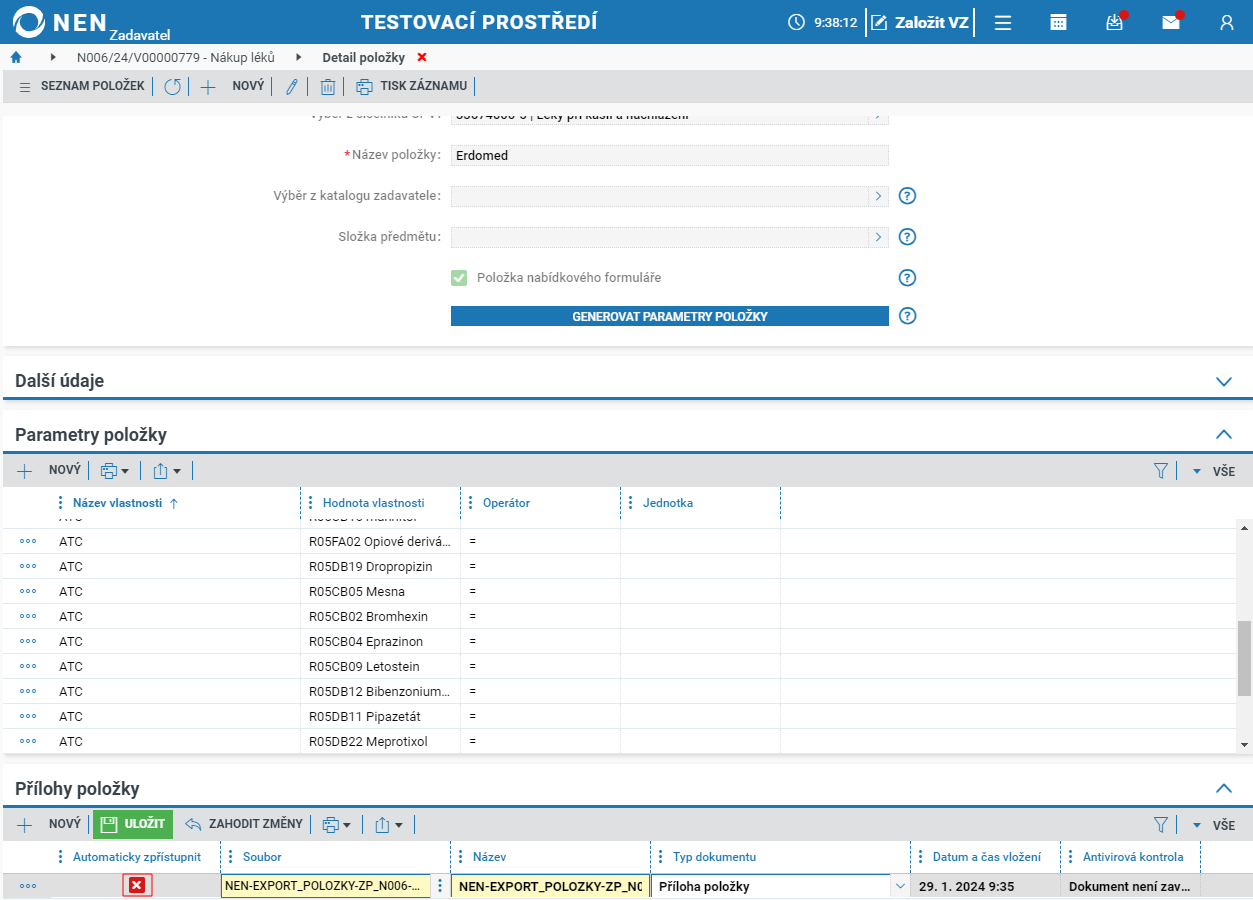1253x900 pixels.
Task: Toggle Automaticky zpřístupnit red checkbox
Action: [x=137, y=886]
